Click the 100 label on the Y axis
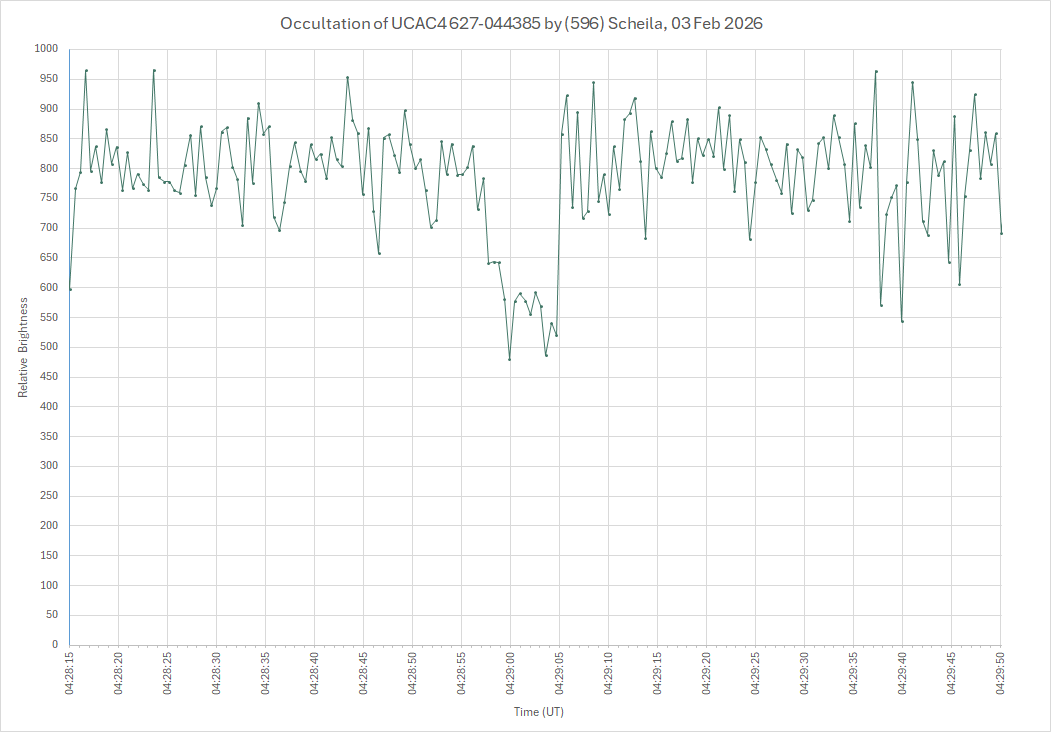1051x732 pixels. tap(49, 585)
